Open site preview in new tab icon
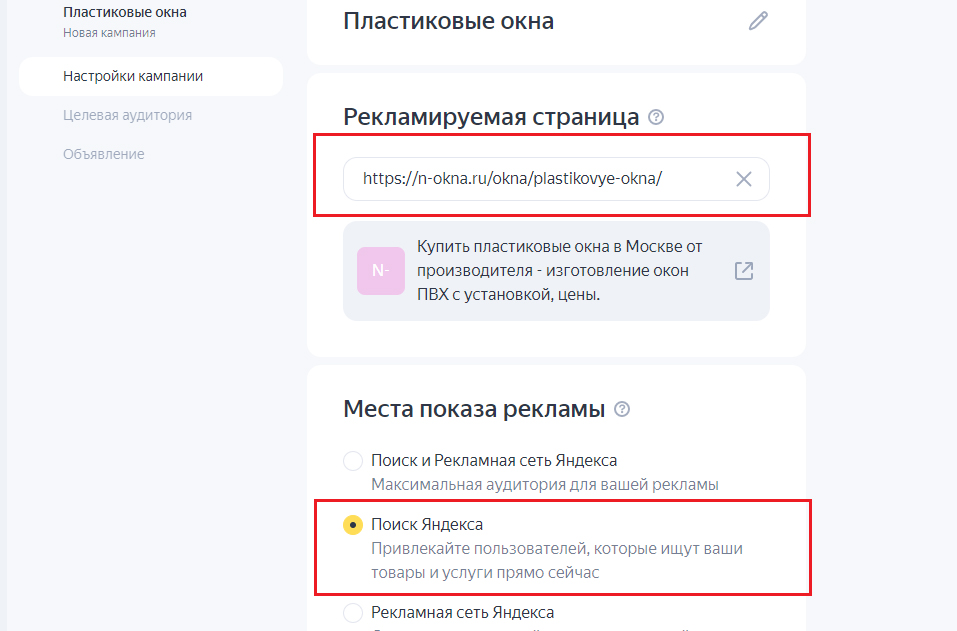957x631 pixels. pyautogui.click(x=743, y=270)
